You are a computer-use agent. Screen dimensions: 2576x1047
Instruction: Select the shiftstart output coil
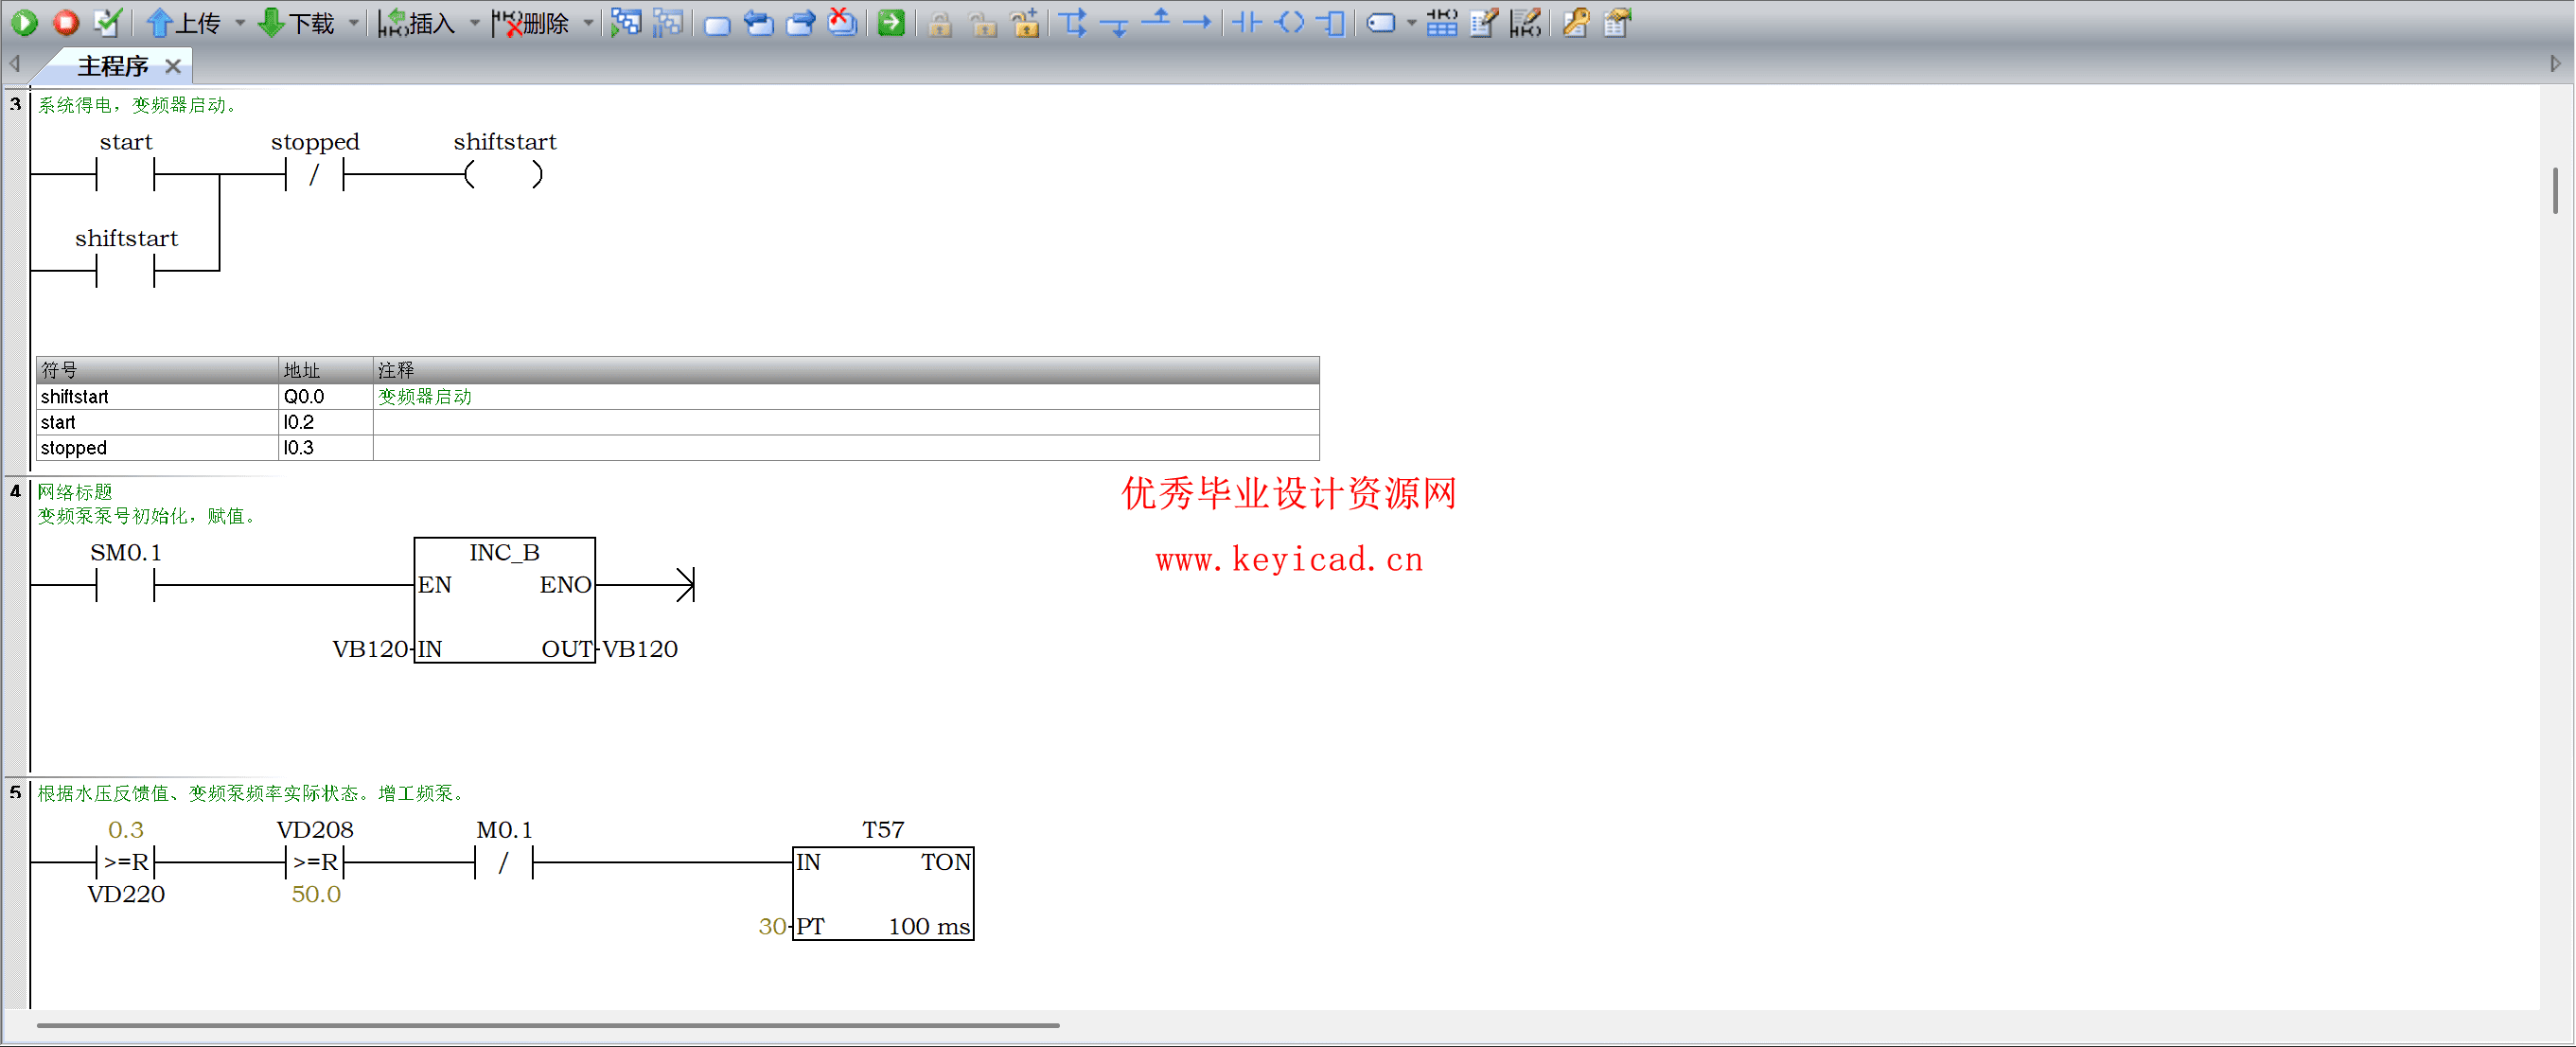[x=504, y=175]
